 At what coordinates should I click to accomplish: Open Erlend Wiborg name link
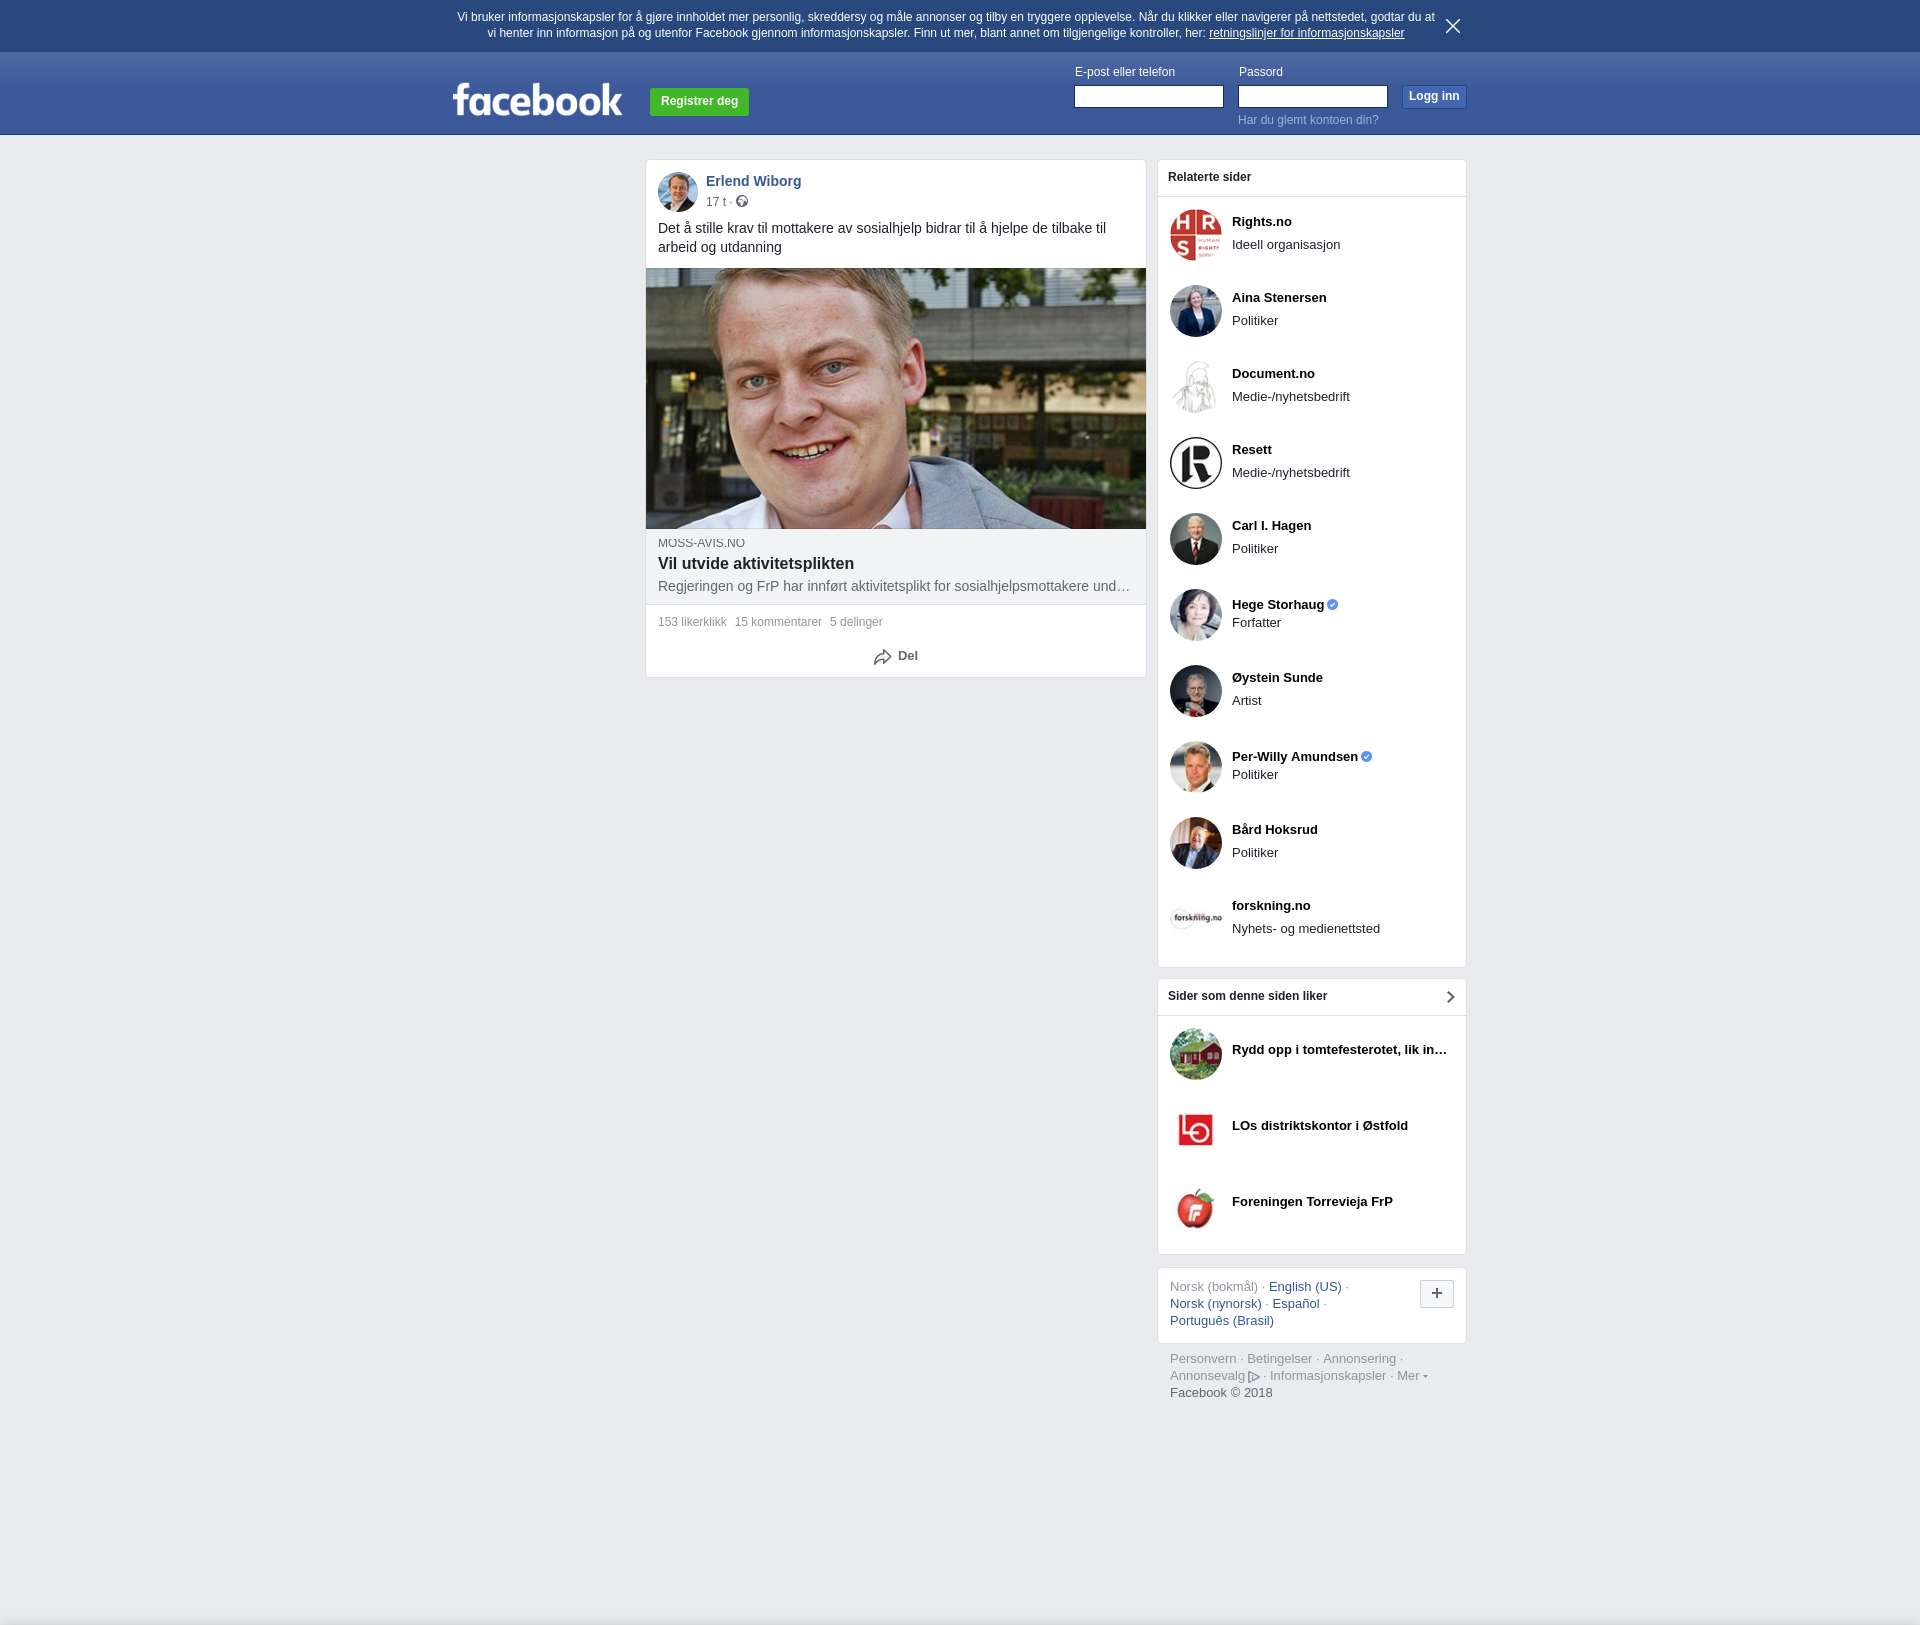point(753,181)
